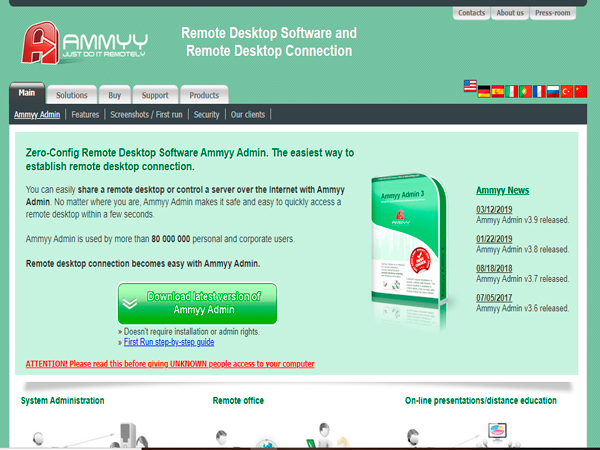Download latest version of Ammyy Admin
Screen dimensions: 600x450
[x=197, y=303]
